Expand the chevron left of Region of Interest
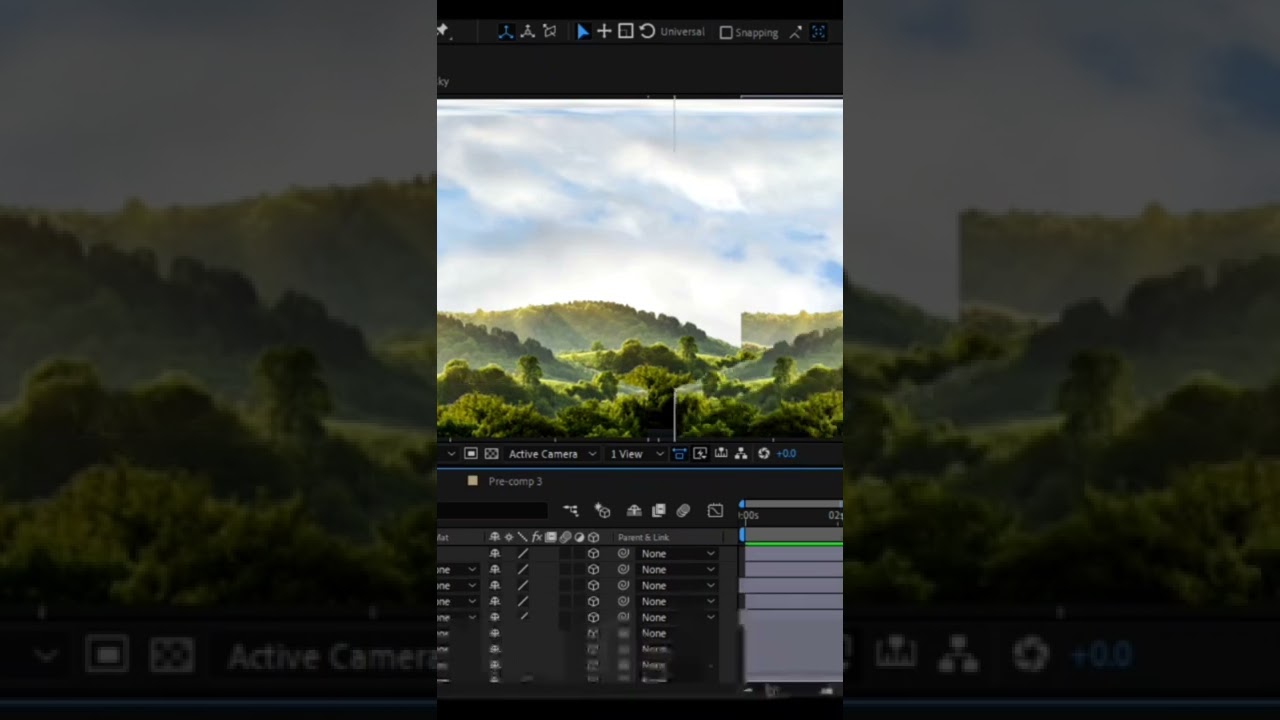The image size is (1280, 720). pos(451,454)
